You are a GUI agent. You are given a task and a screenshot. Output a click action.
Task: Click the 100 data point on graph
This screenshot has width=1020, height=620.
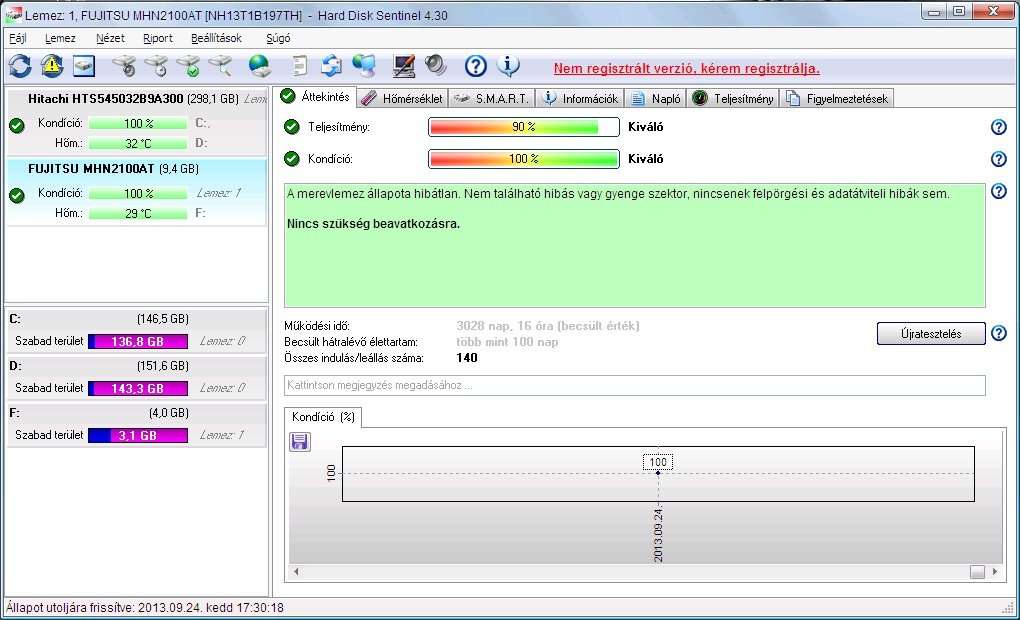coord(658,472)
